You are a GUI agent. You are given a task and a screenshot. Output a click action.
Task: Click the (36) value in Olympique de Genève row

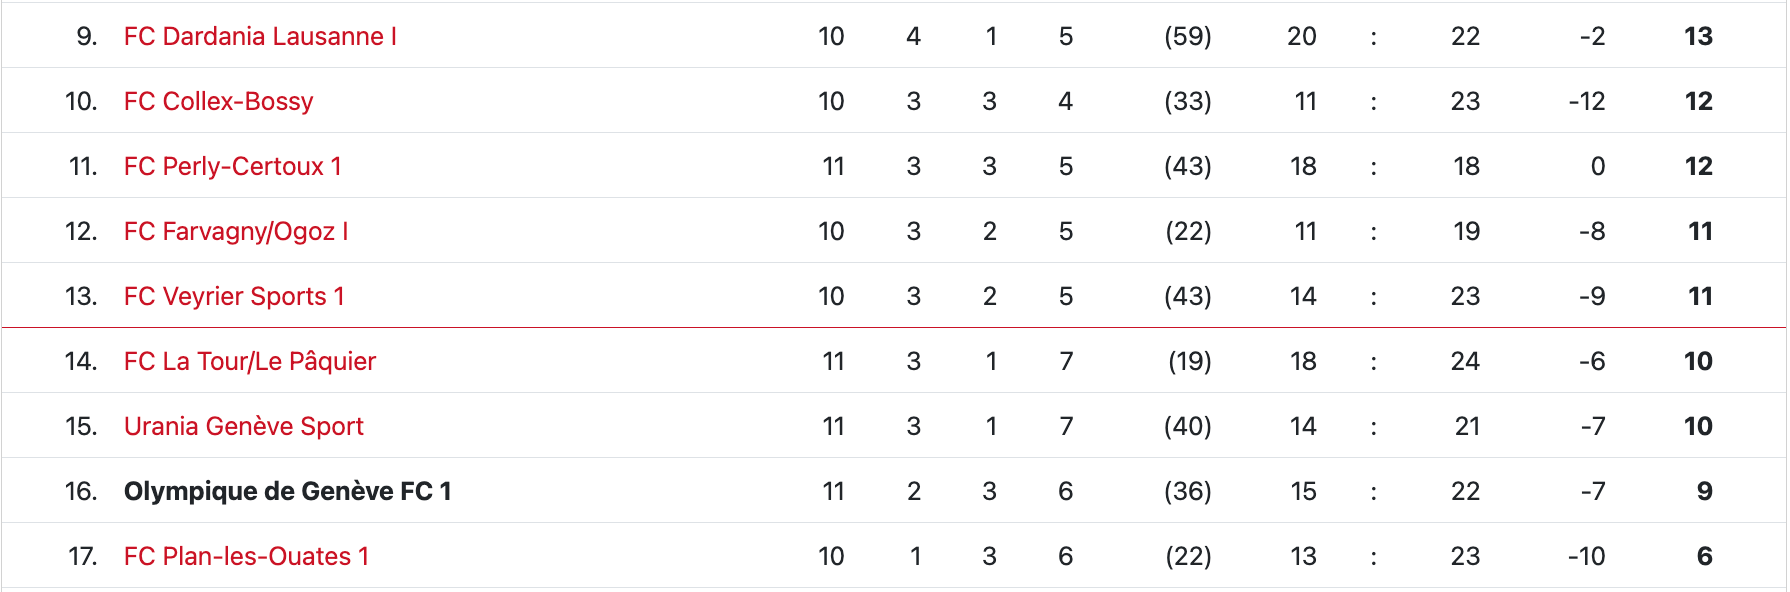pos(1187,492)
